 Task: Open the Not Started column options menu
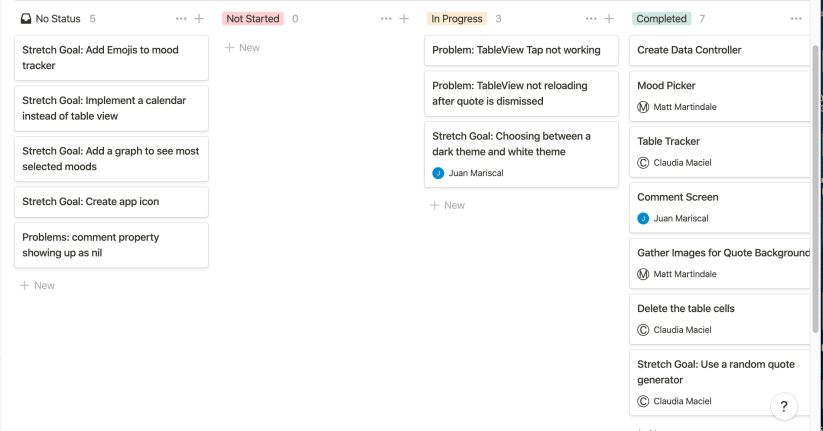coord(386,19)
